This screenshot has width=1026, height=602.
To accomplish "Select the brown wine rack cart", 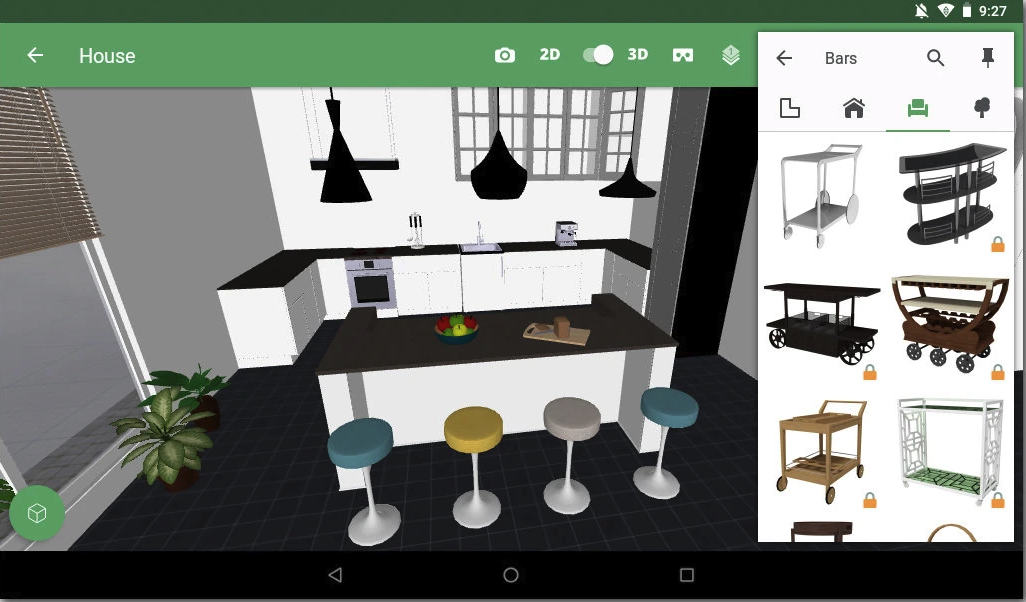I will pos(950,323).
